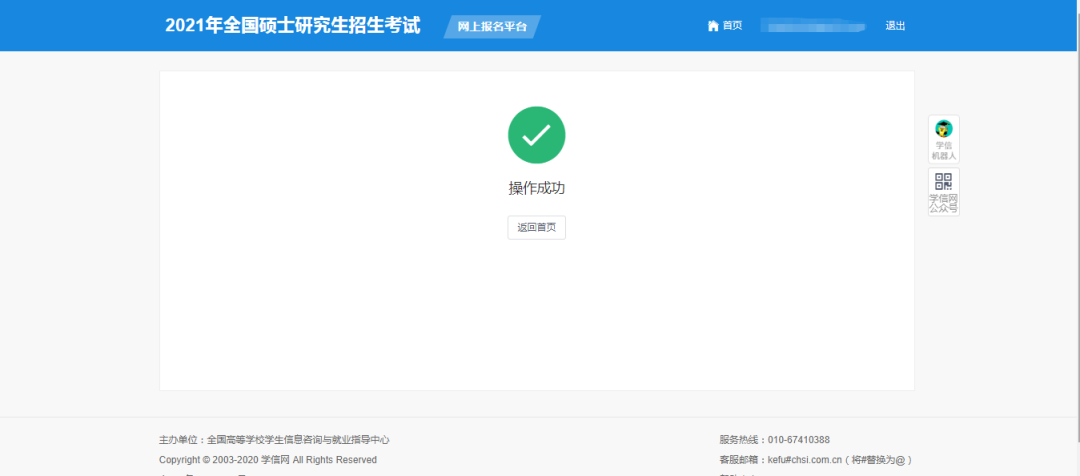This screenshot has height=476, width=1080.
Task: Select the 操作成功 message text
Action: pyautogui.click(x=537, y=188)
